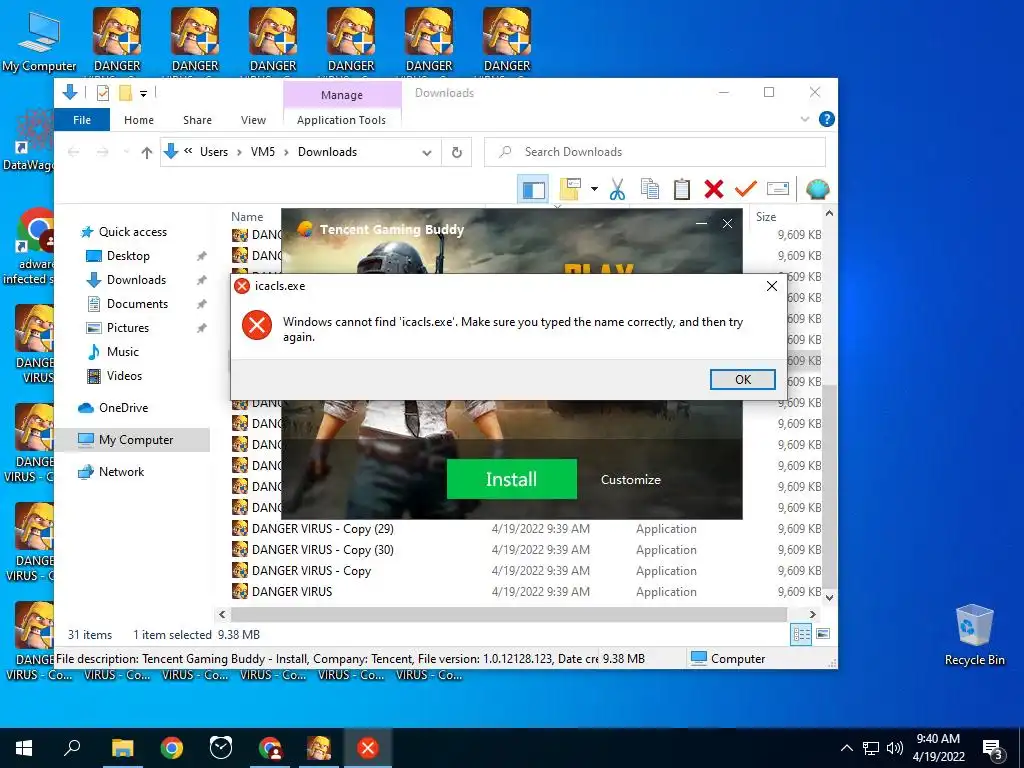Screen dimensions: 1024x768
Task: Click the Refresh button in address bar
Action: (x=456, y=152)
